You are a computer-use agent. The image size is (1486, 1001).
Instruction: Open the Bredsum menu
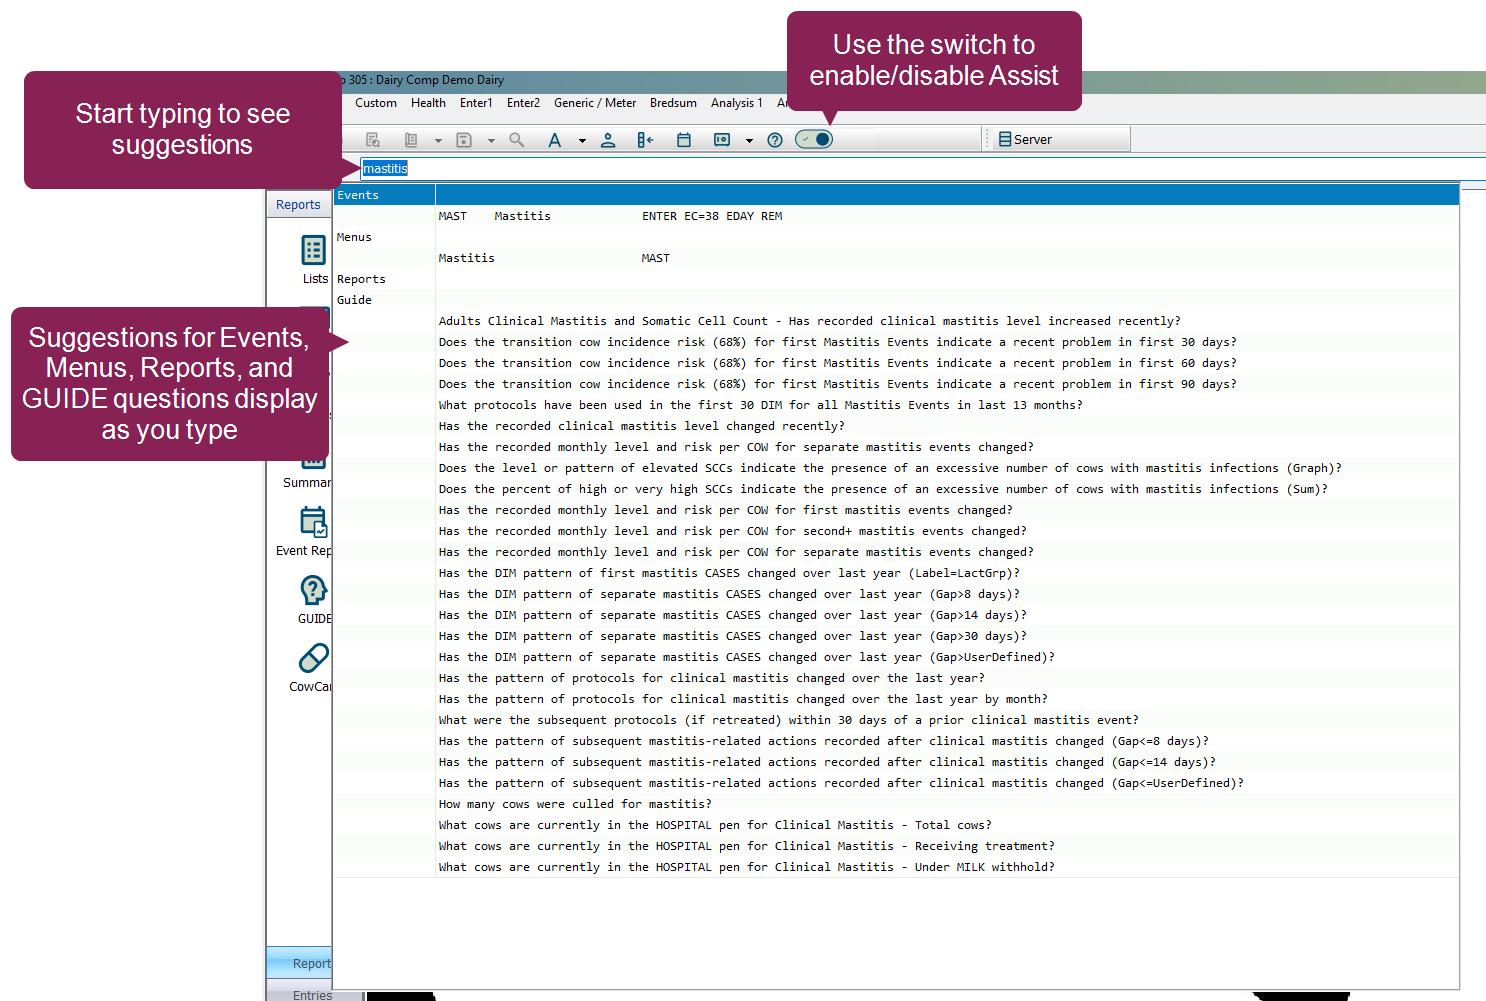[x=673, y=103]
